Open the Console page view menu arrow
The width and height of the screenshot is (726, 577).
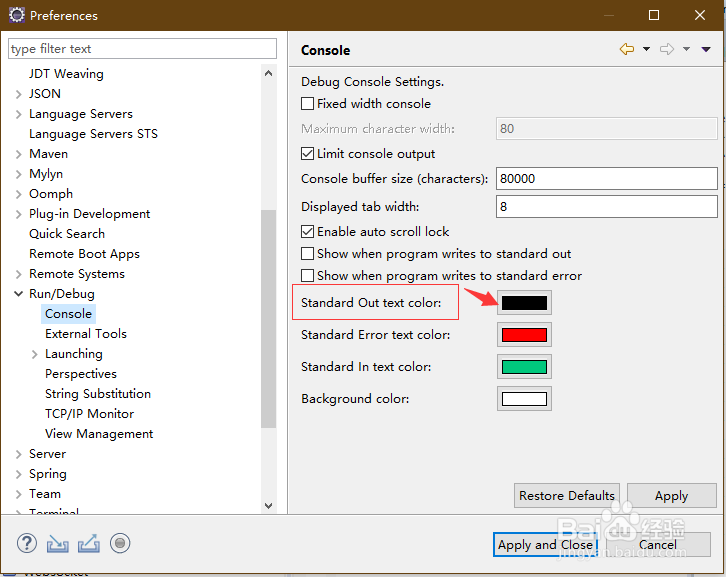[x=706, y=49]
